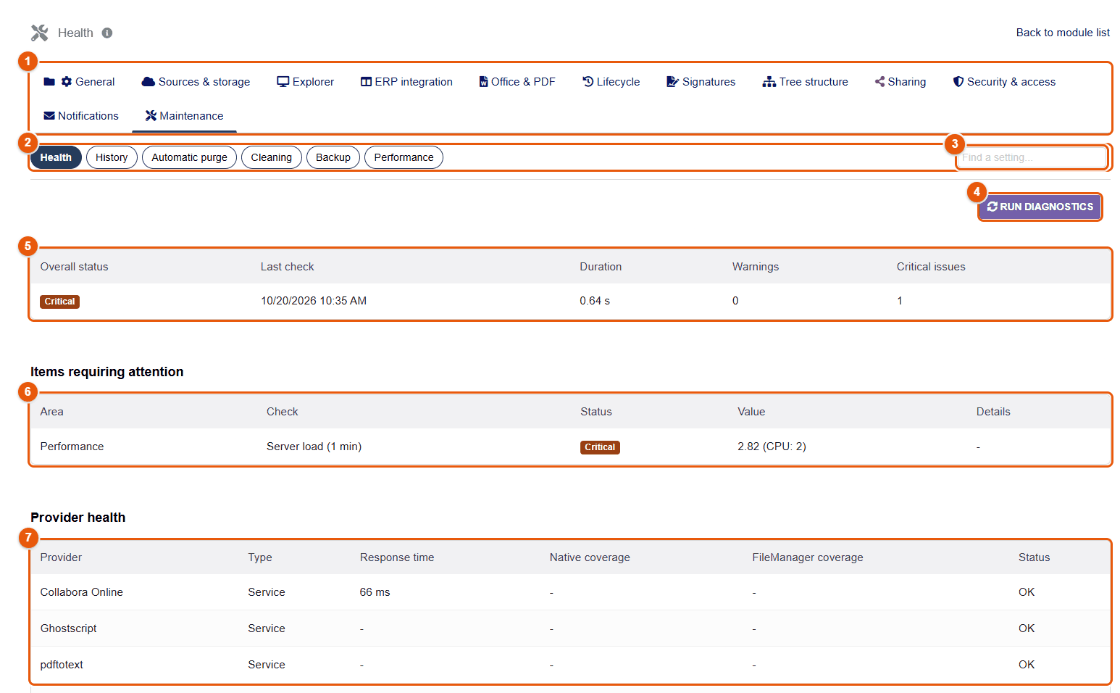
Task: Click the Critical badge in Server load row
Action: (x=600, y=447)
